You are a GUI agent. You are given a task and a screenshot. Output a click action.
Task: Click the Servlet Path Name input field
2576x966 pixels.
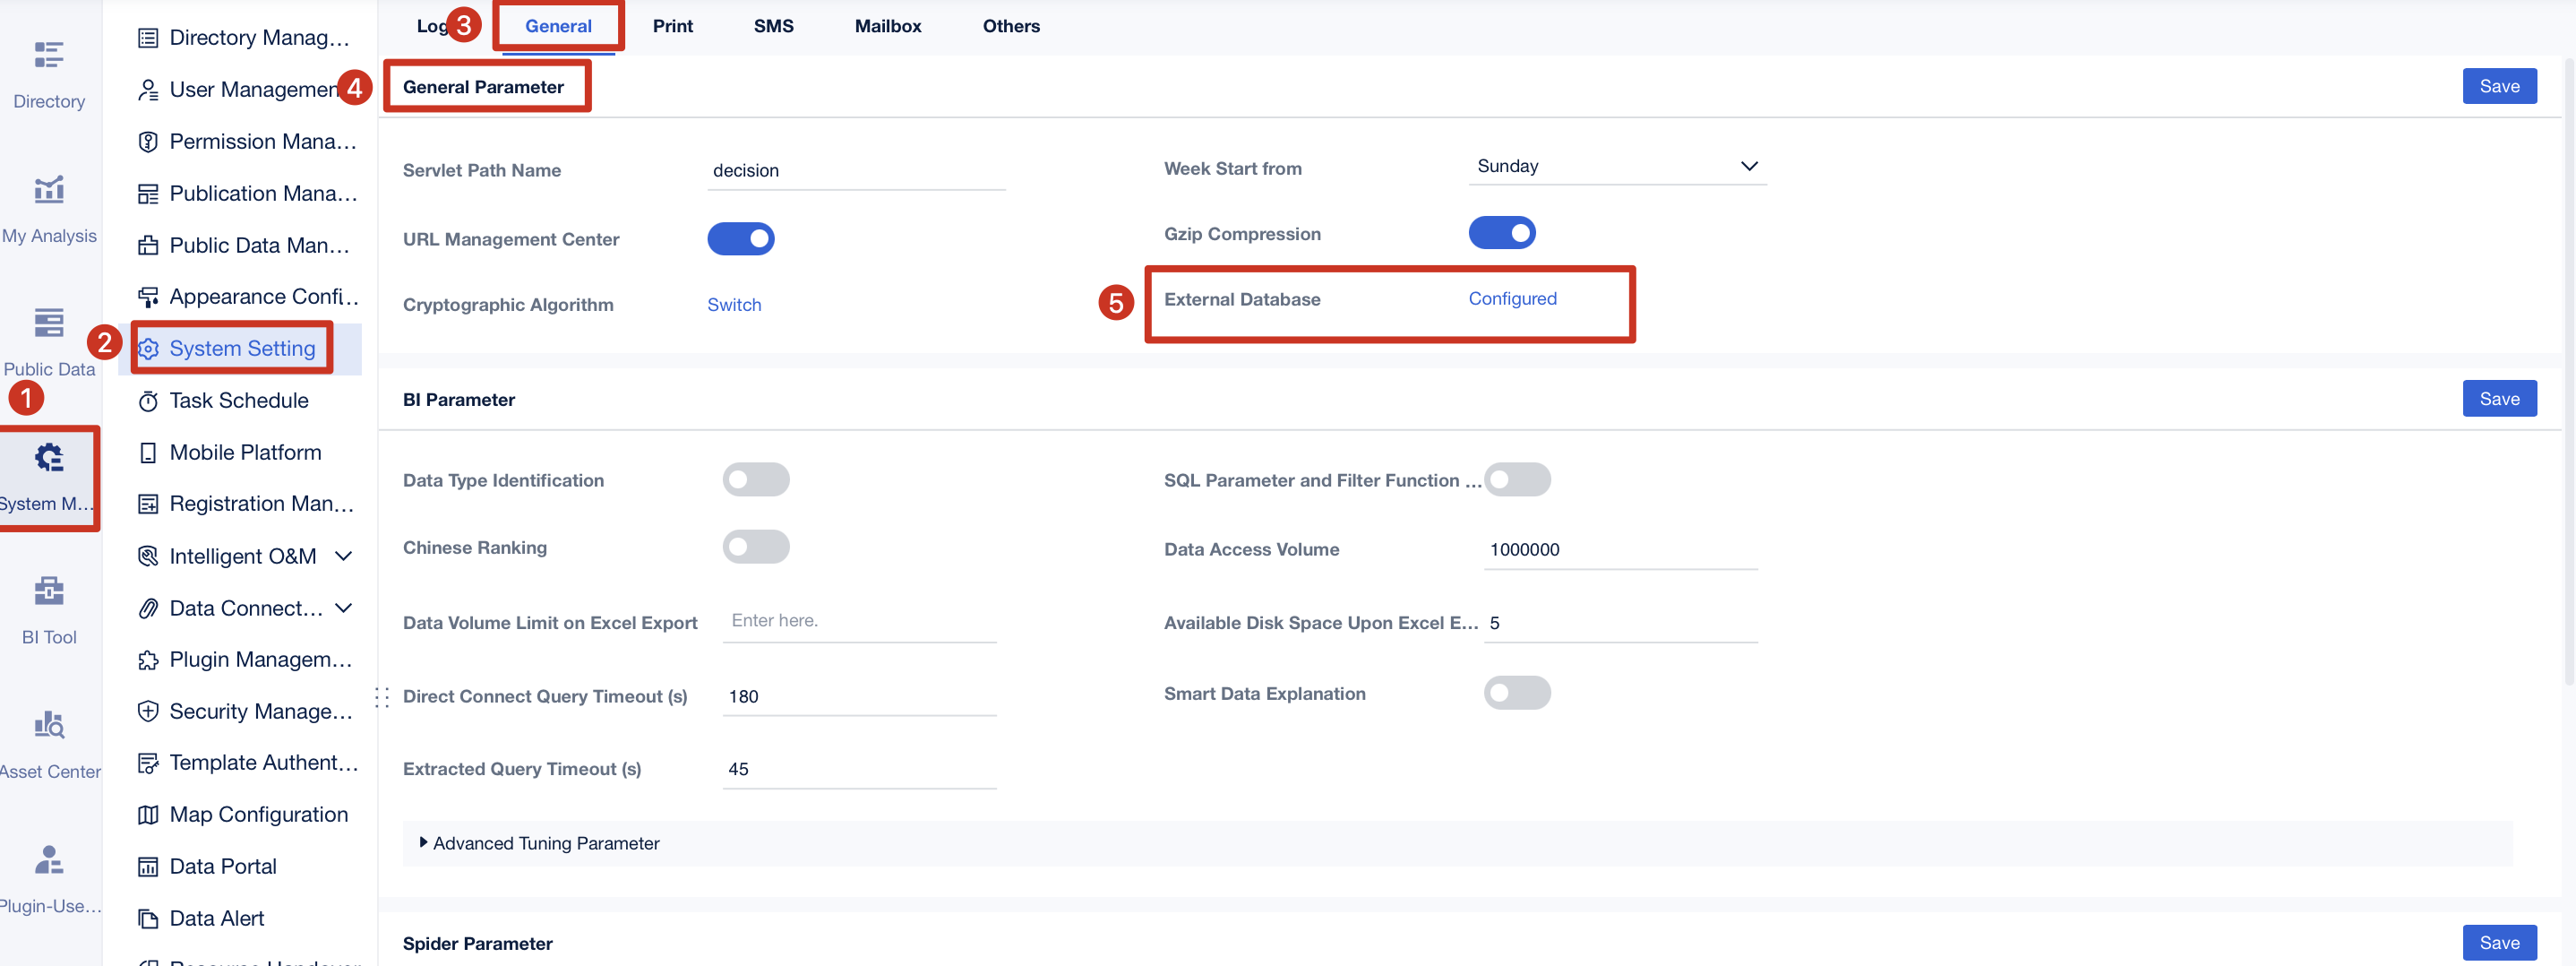pyautogui.click(x=857, y=170)
